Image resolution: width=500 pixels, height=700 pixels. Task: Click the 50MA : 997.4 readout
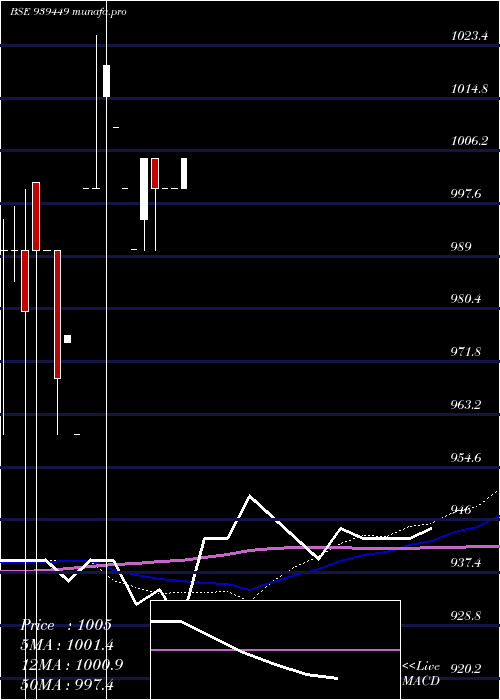pos(67,684)
